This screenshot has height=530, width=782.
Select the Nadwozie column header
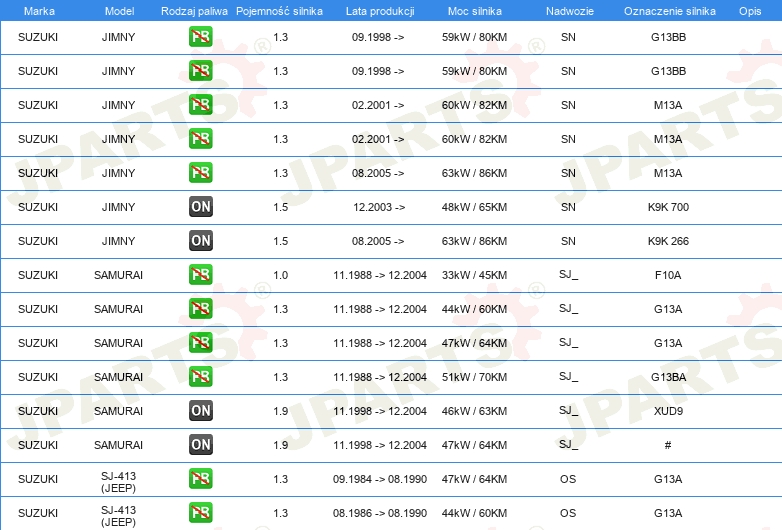pos(570,11)
